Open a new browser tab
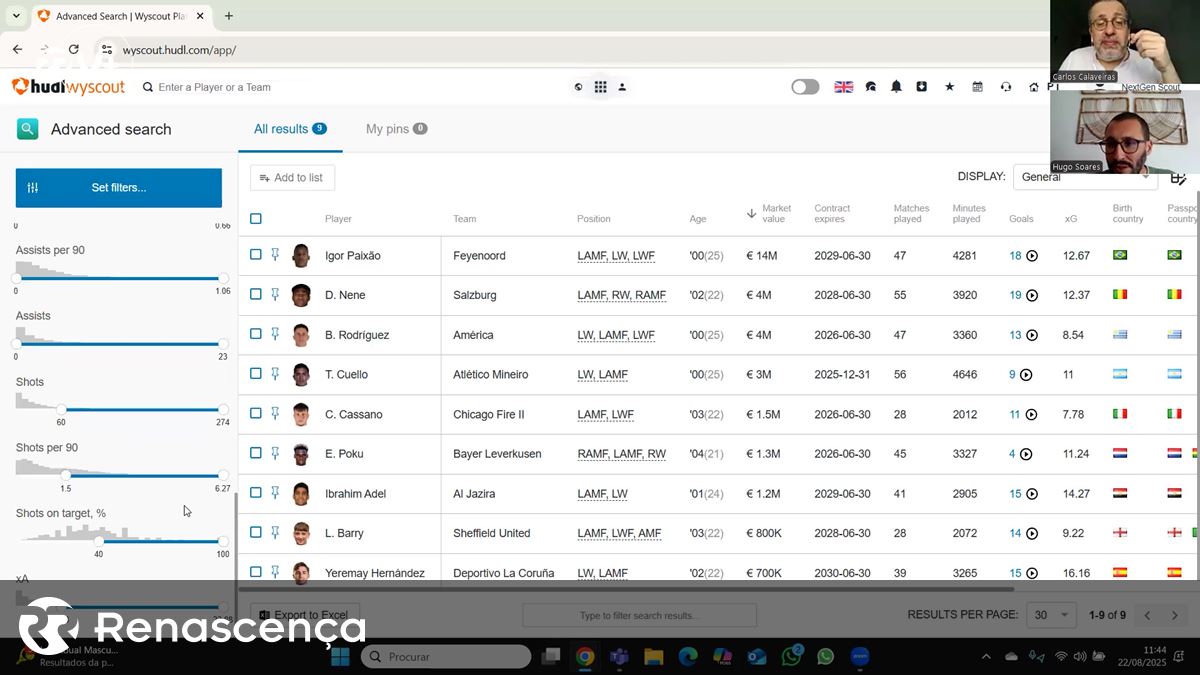Image resolution: width=1200 pixels, height=675 pixels. click(x=229, y=16)
